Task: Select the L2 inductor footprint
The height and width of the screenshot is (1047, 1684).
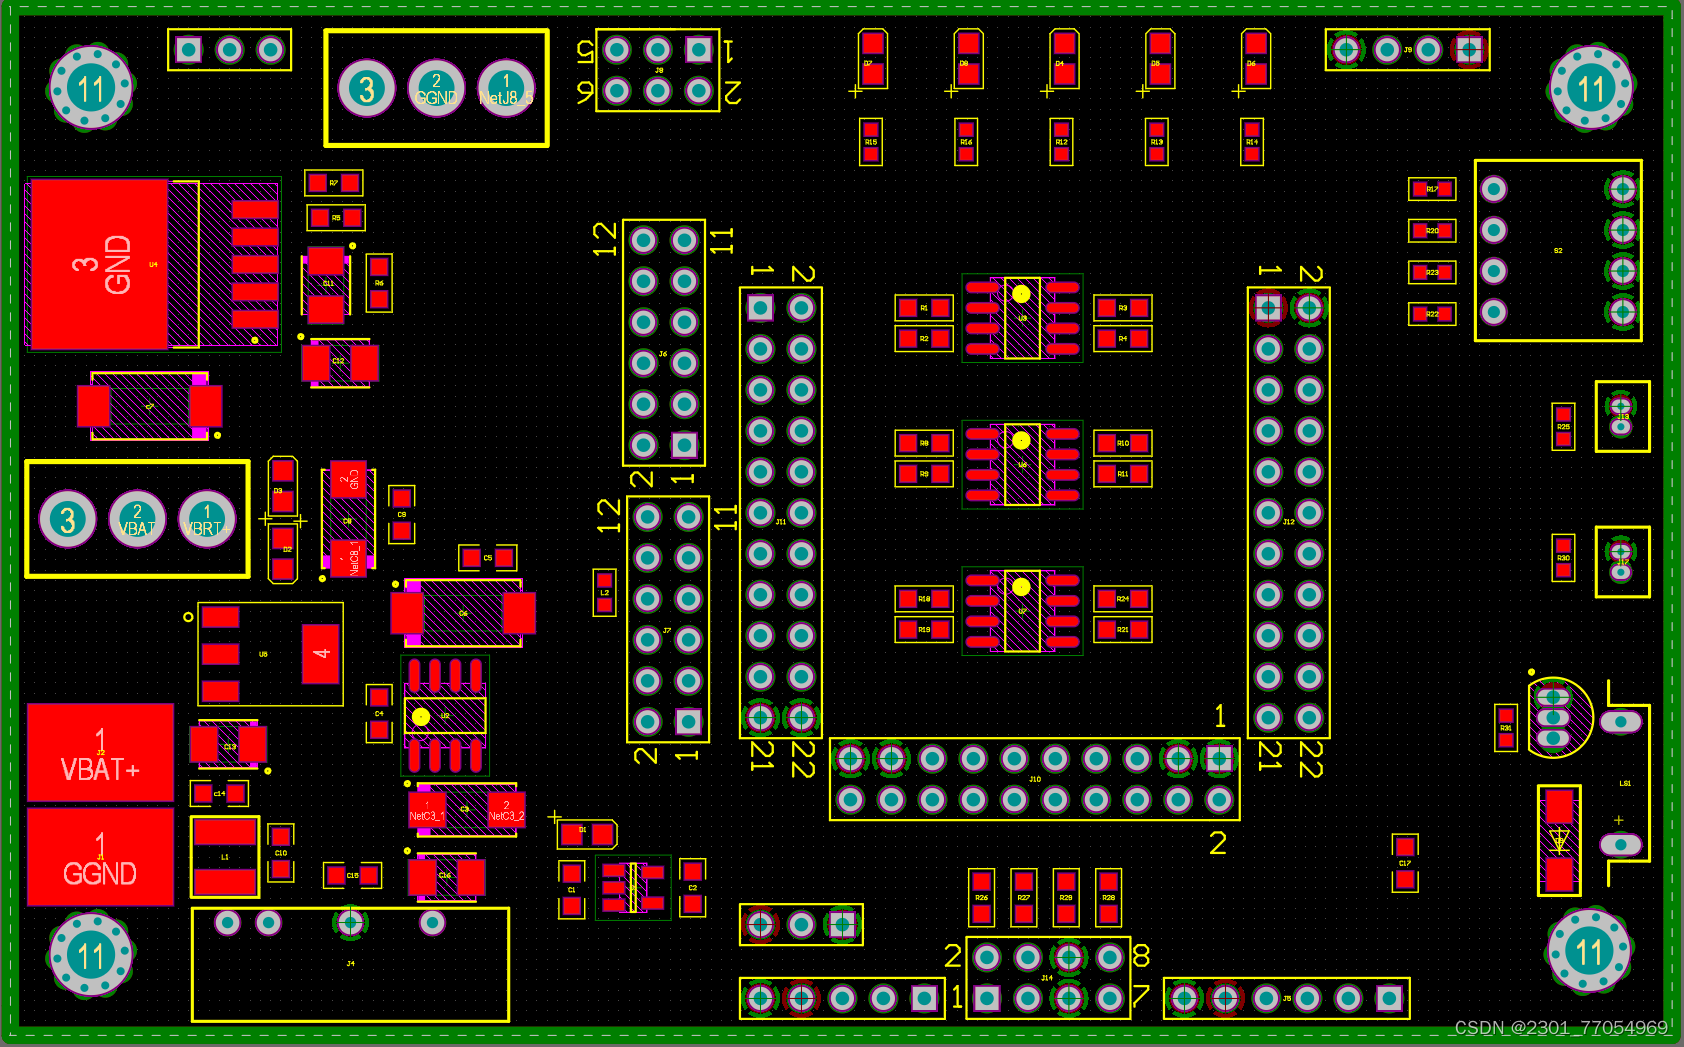Action: 602,592
